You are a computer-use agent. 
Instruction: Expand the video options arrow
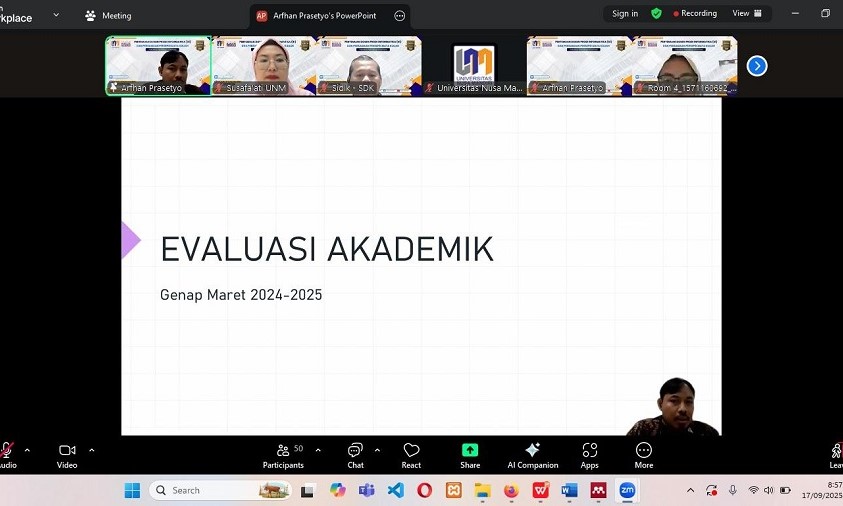click(92, 450)
